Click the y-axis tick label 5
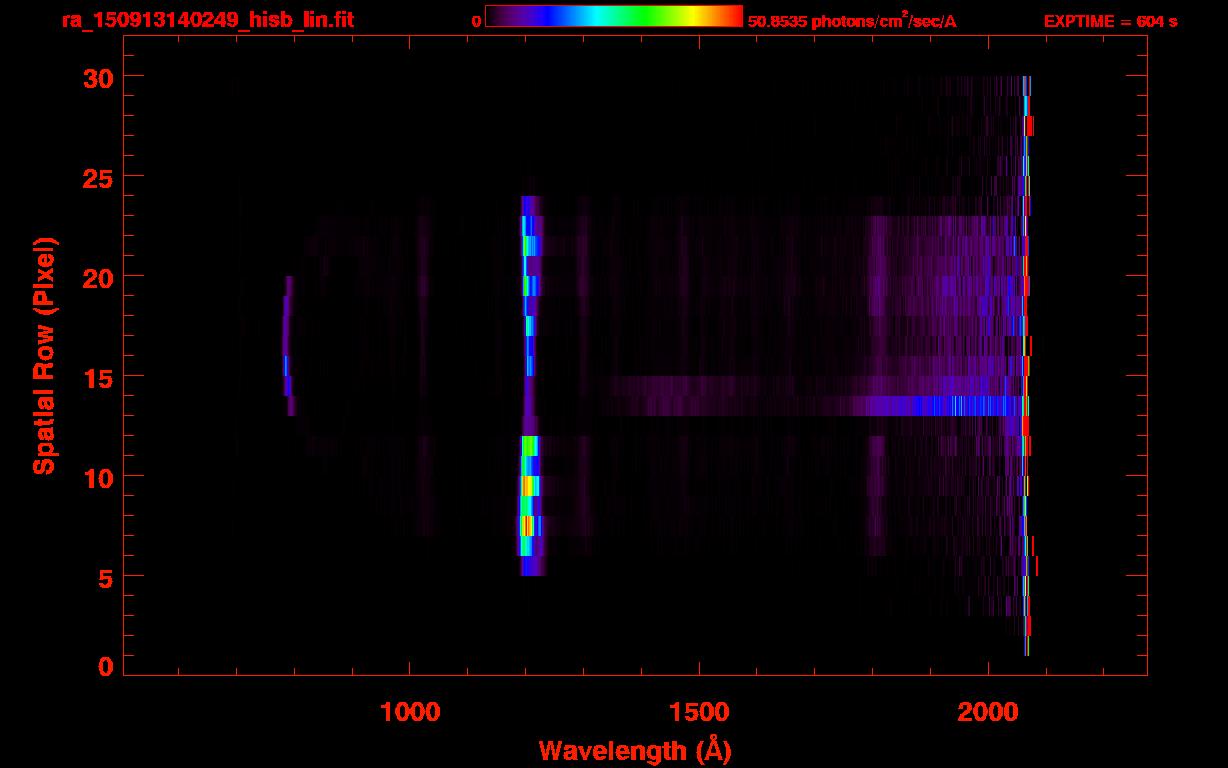 (105, 577)
